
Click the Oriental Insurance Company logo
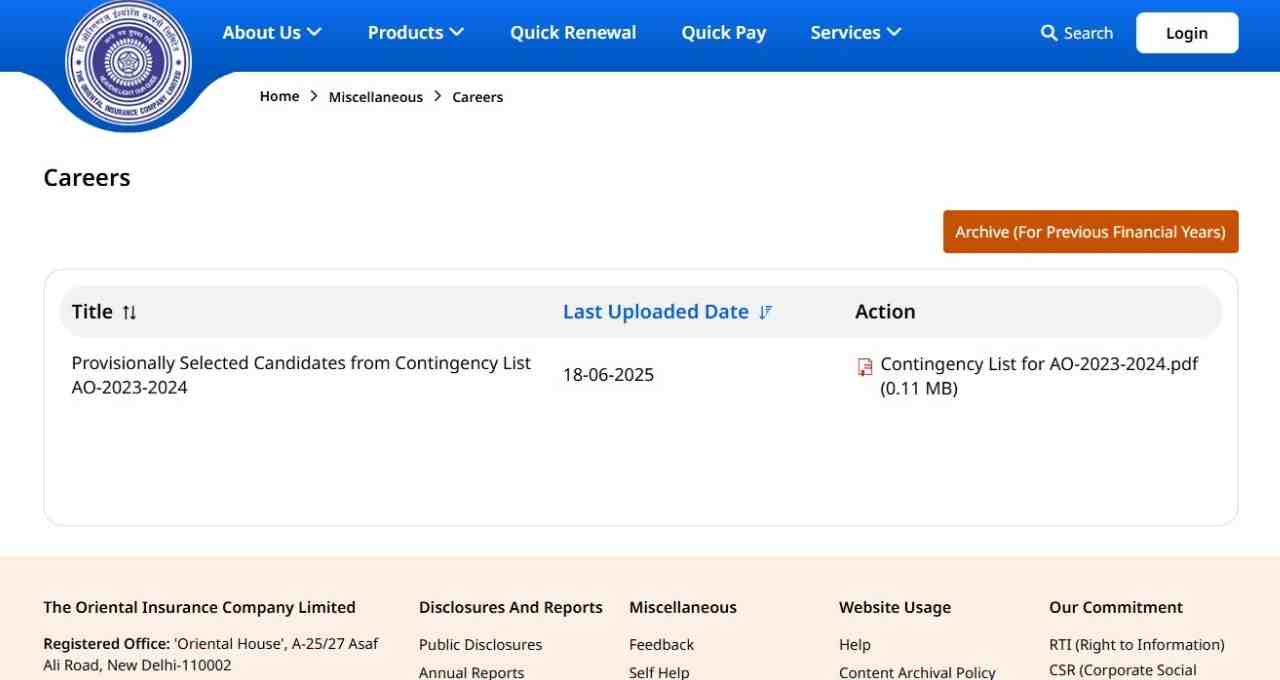[128, 64]
